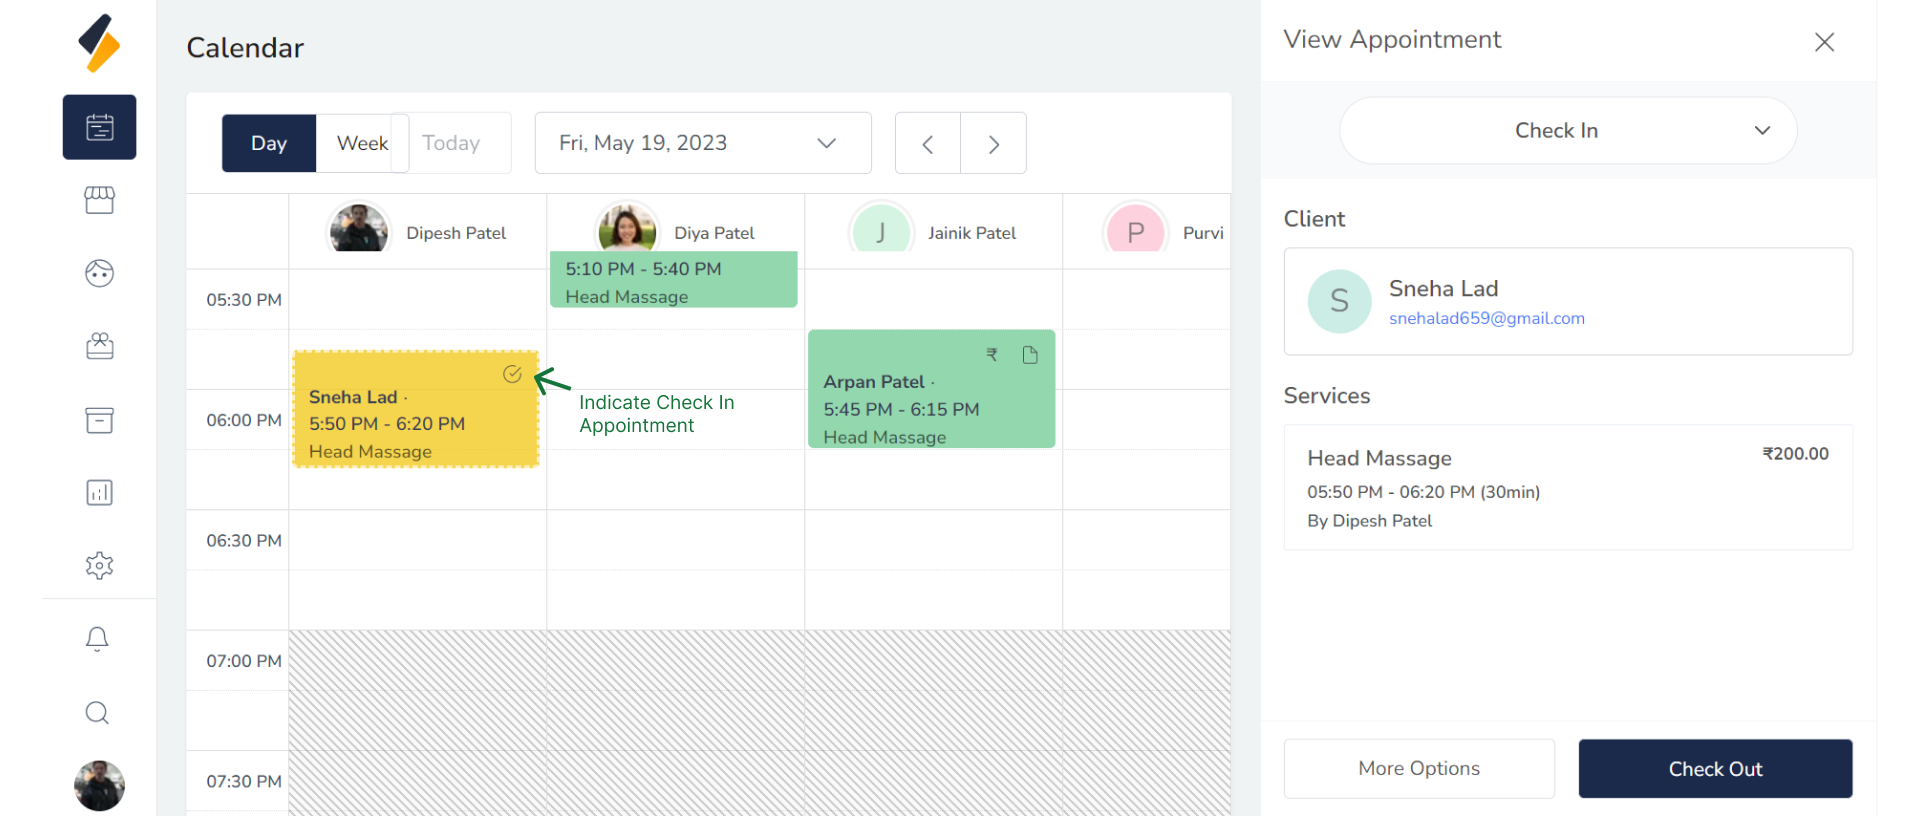Click the note icon on Arpan Patel appointment
Image resolution: width=1920 pixels, height=816 pixels.
click(x=1030, y=355)
